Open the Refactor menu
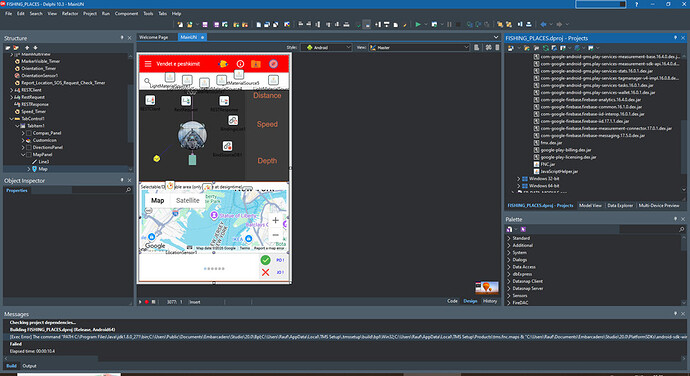 [x=70, y=14]
